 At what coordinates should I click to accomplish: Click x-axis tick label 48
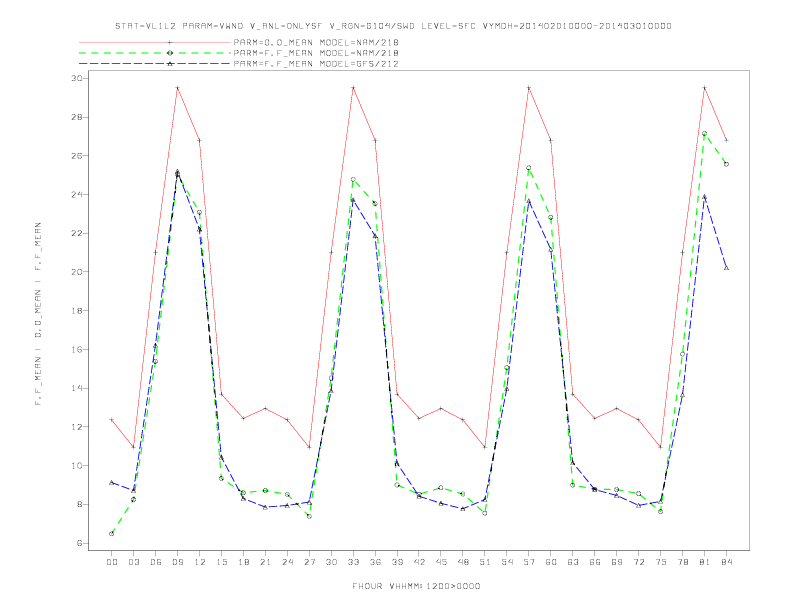click(x=463, y=562)
